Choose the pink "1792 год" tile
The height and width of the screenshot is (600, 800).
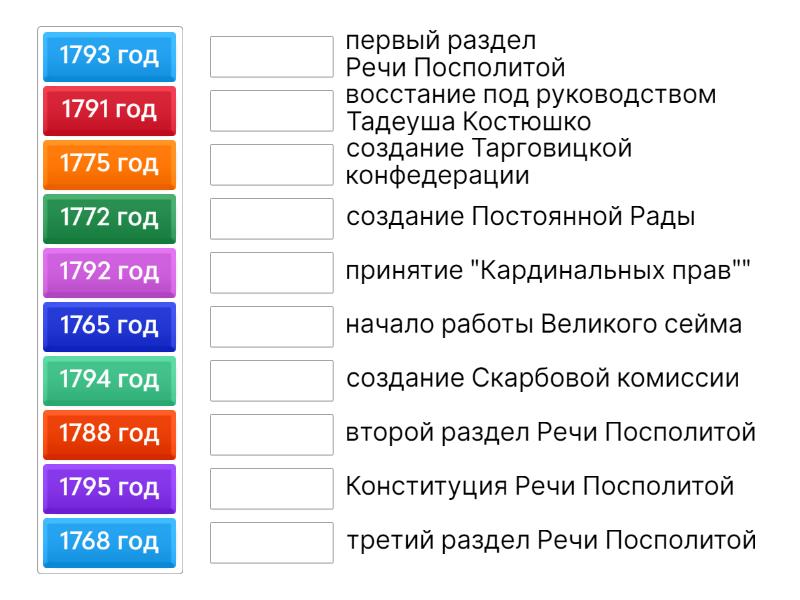coord(110,272)
